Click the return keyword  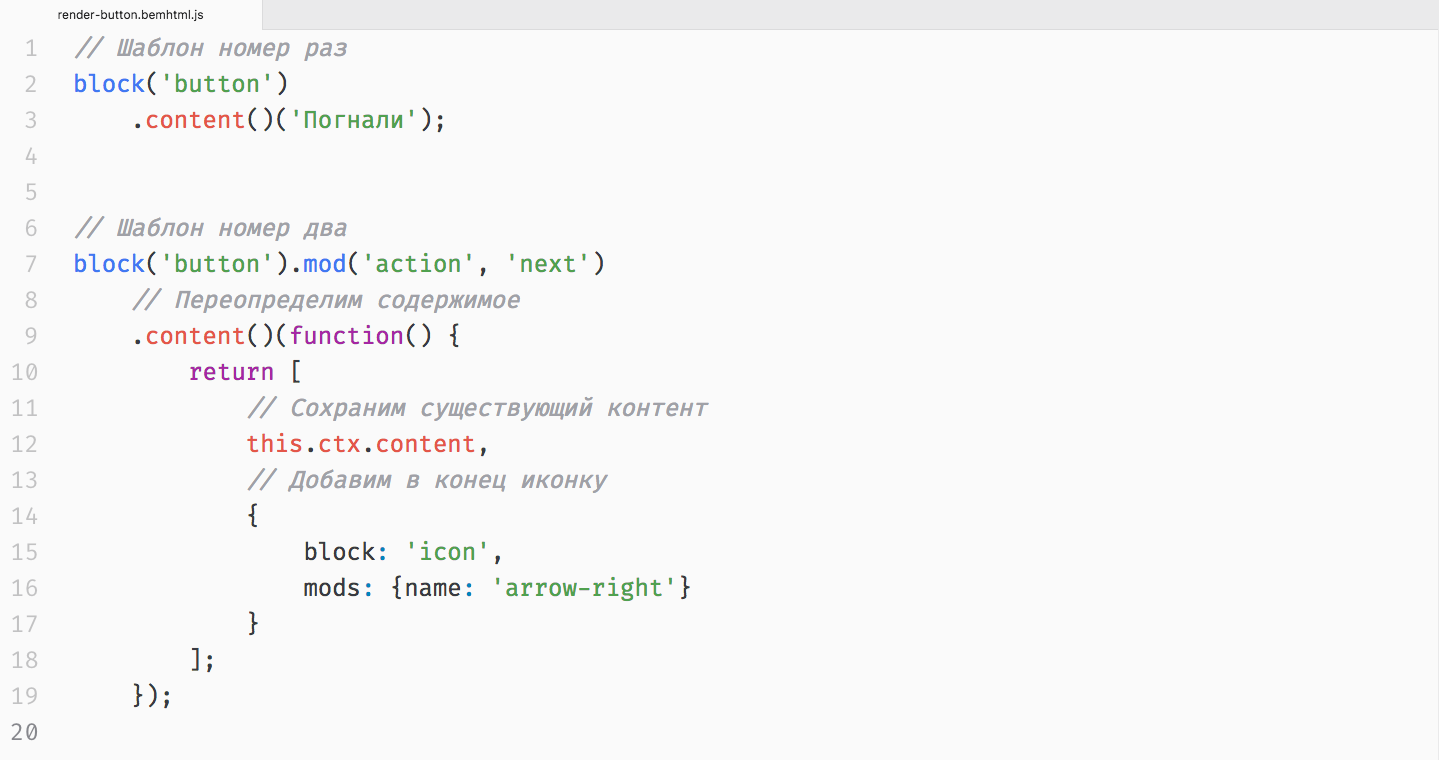coord(231,372)
